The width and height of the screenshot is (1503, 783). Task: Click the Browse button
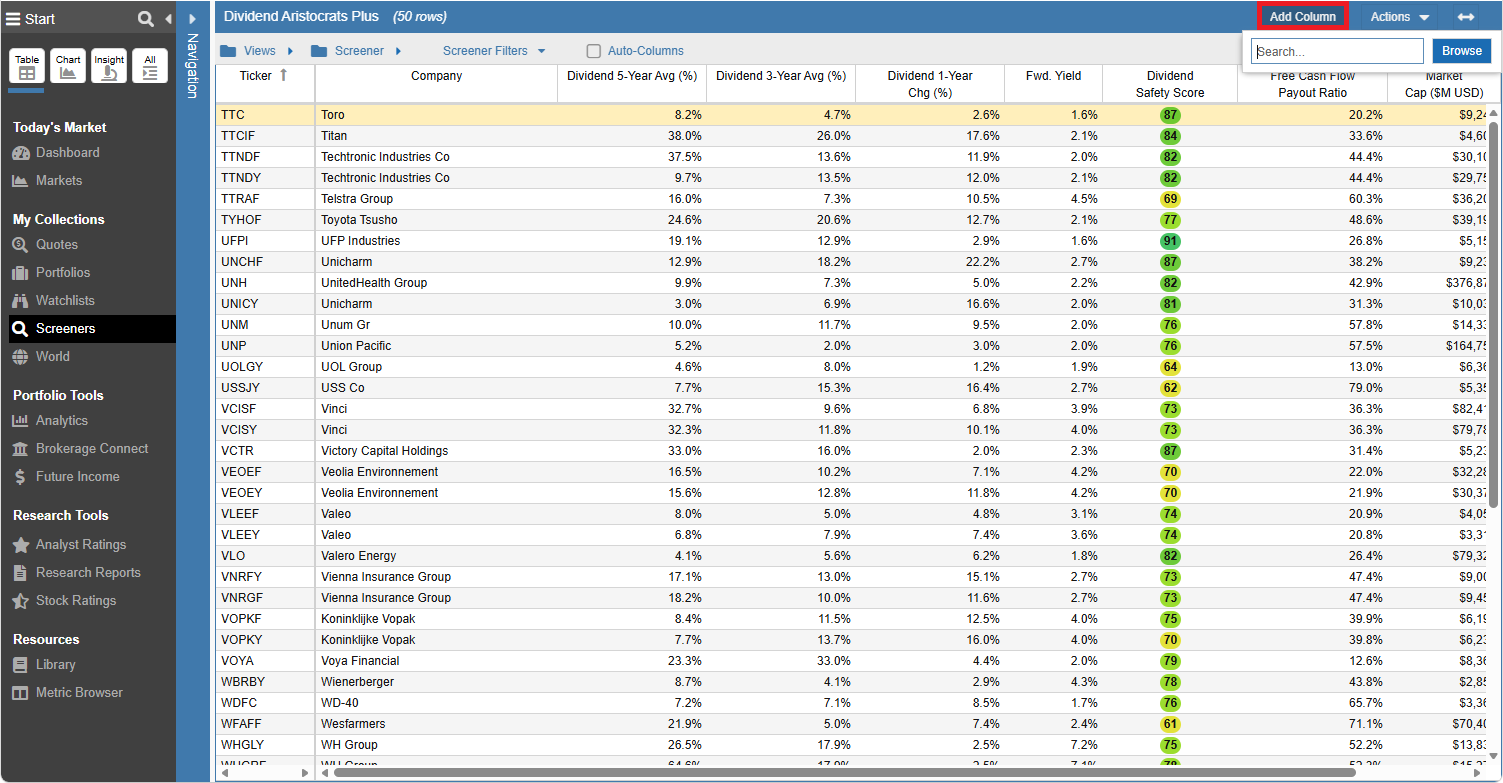1461,51
